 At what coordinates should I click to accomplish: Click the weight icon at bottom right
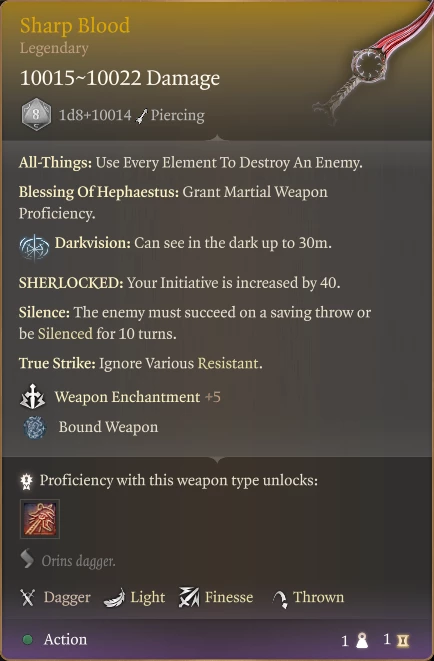coord(362,640)
